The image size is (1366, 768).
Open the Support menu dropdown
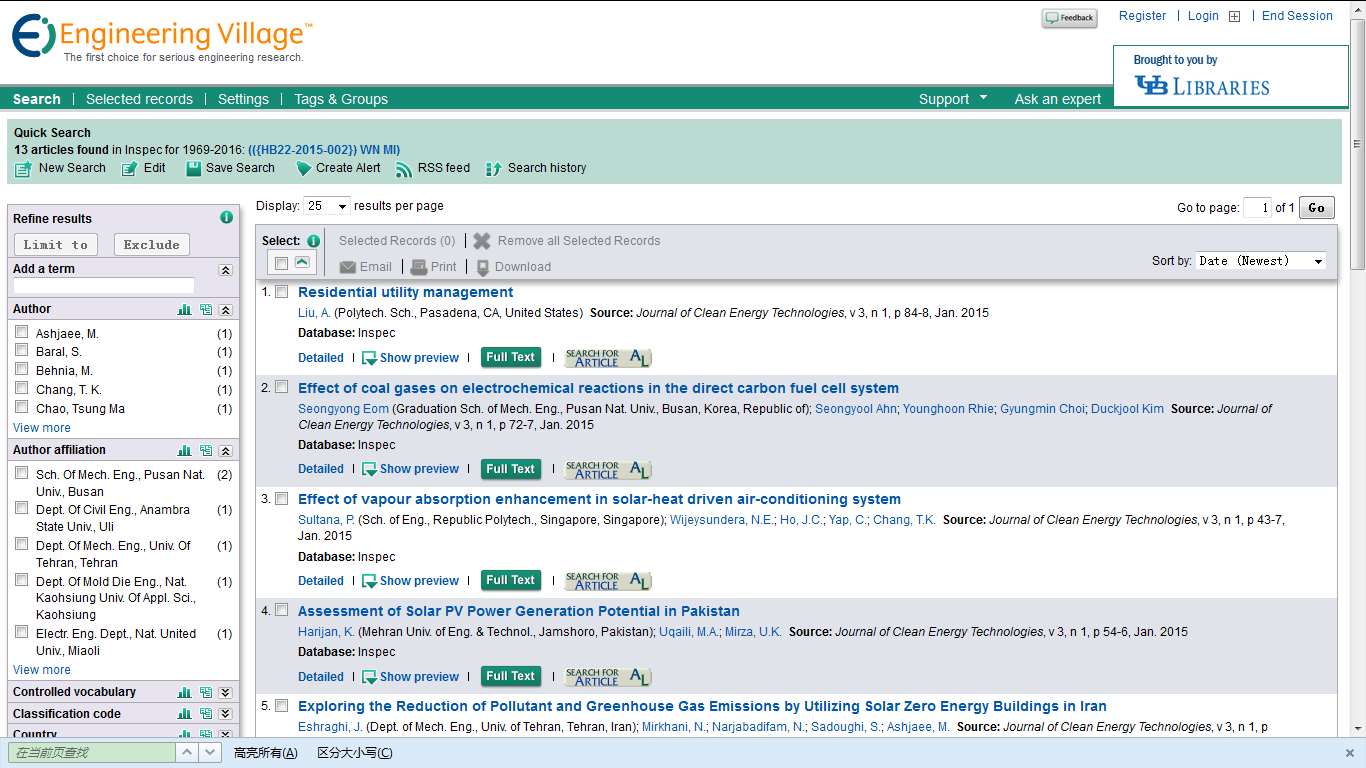[952, 99]
